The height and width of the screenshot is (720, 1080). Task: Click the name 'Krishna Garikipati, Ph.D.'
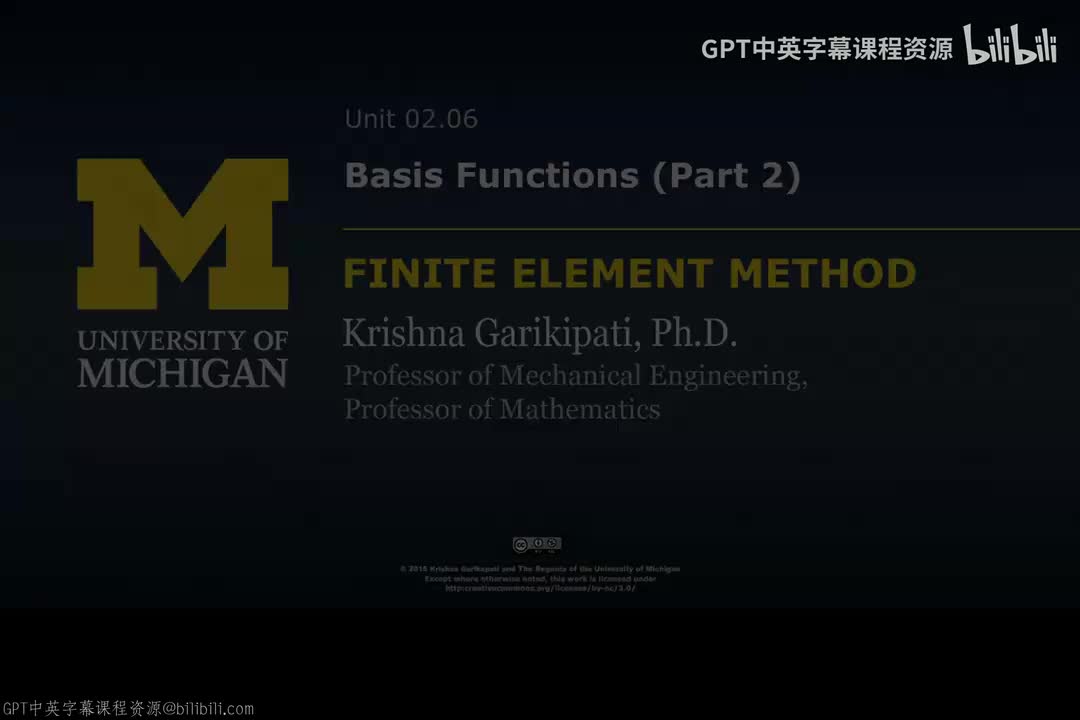(x=539, y=333)
